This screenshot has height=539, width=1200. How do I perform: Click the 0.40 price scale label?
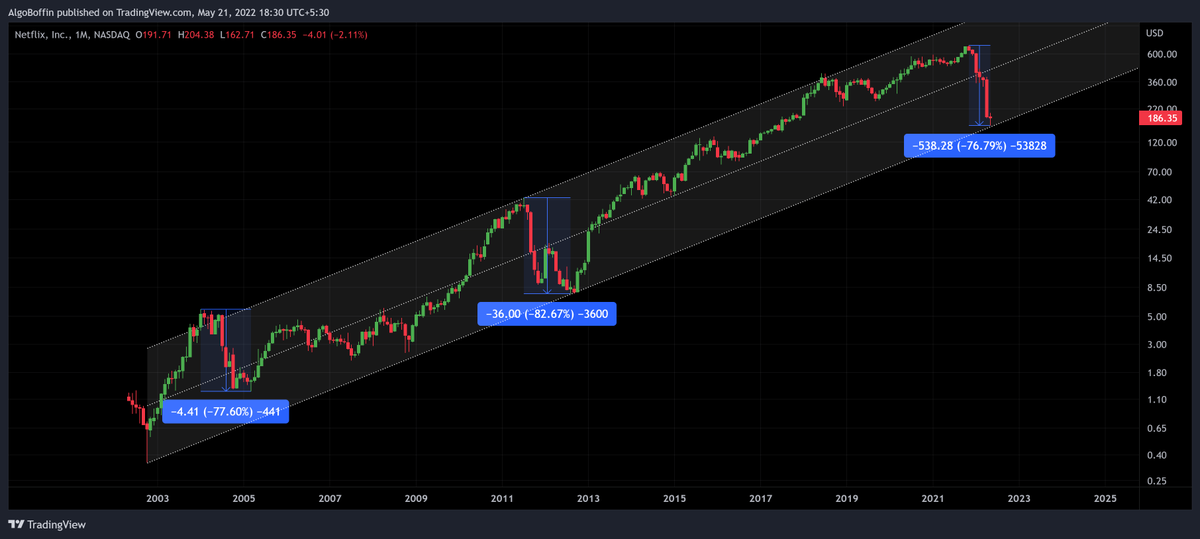(1156, 456)
